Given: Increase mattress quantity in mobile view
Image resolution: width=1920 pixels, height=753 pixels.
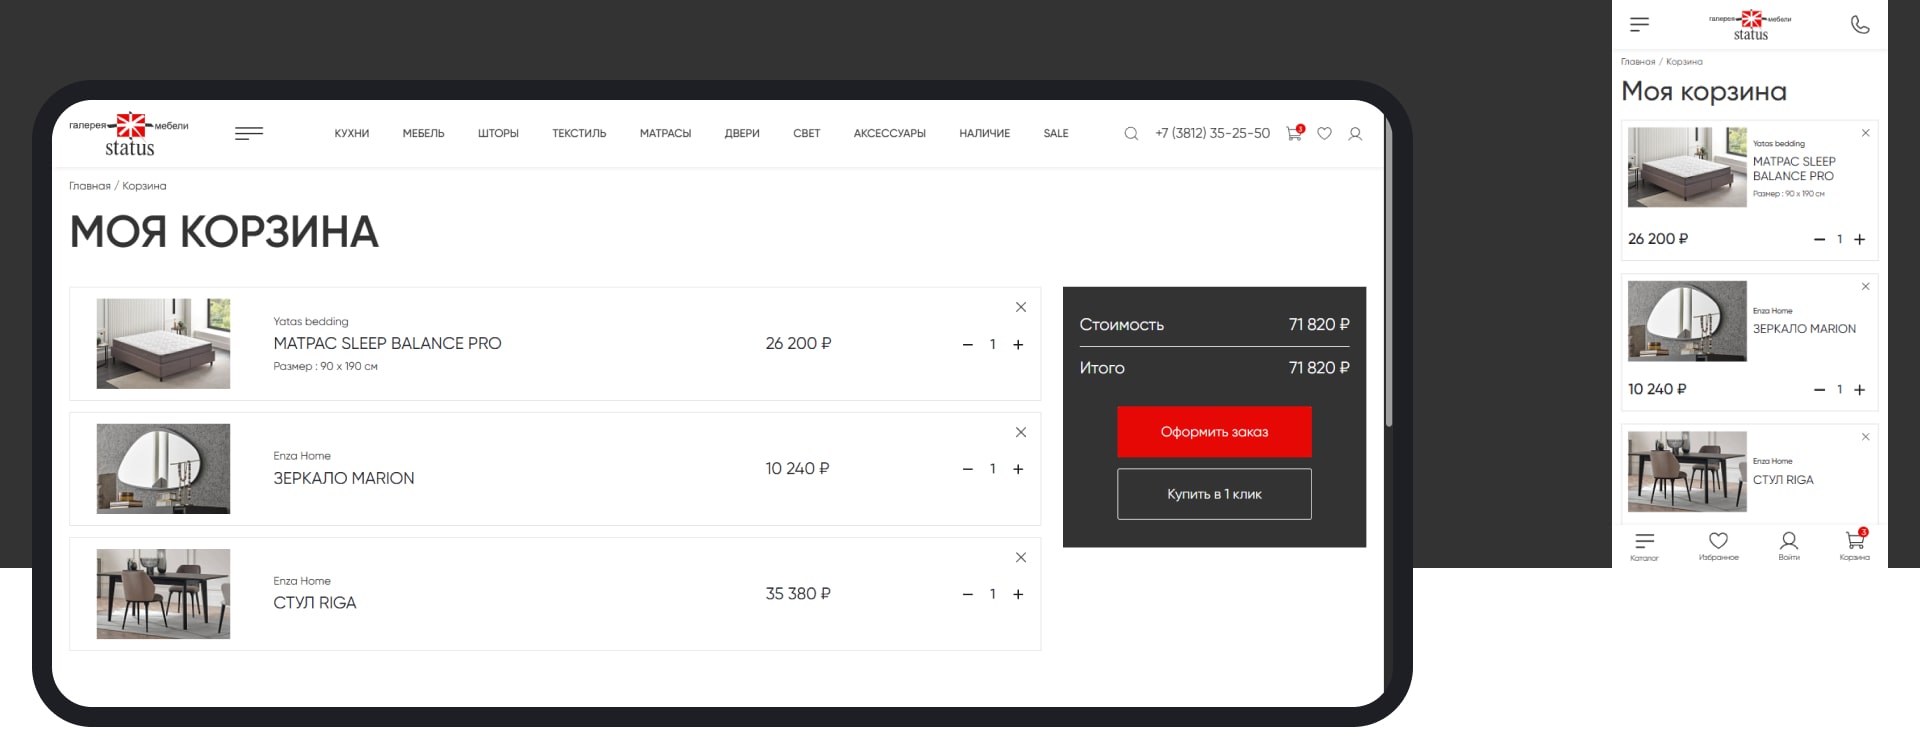Looking at the screenshot, I should click(x=1859, y=240).
